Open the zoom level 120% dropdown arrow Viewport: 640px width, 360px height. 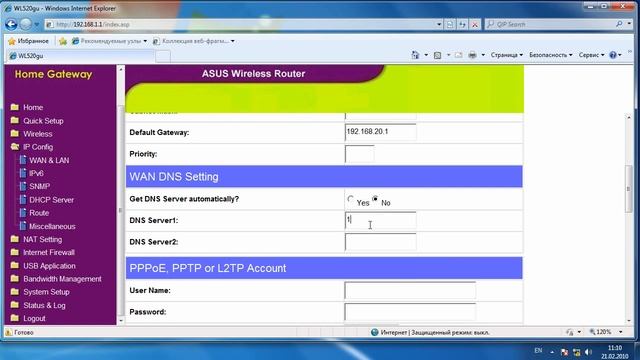pyautogui.click(x=620, y=332)
